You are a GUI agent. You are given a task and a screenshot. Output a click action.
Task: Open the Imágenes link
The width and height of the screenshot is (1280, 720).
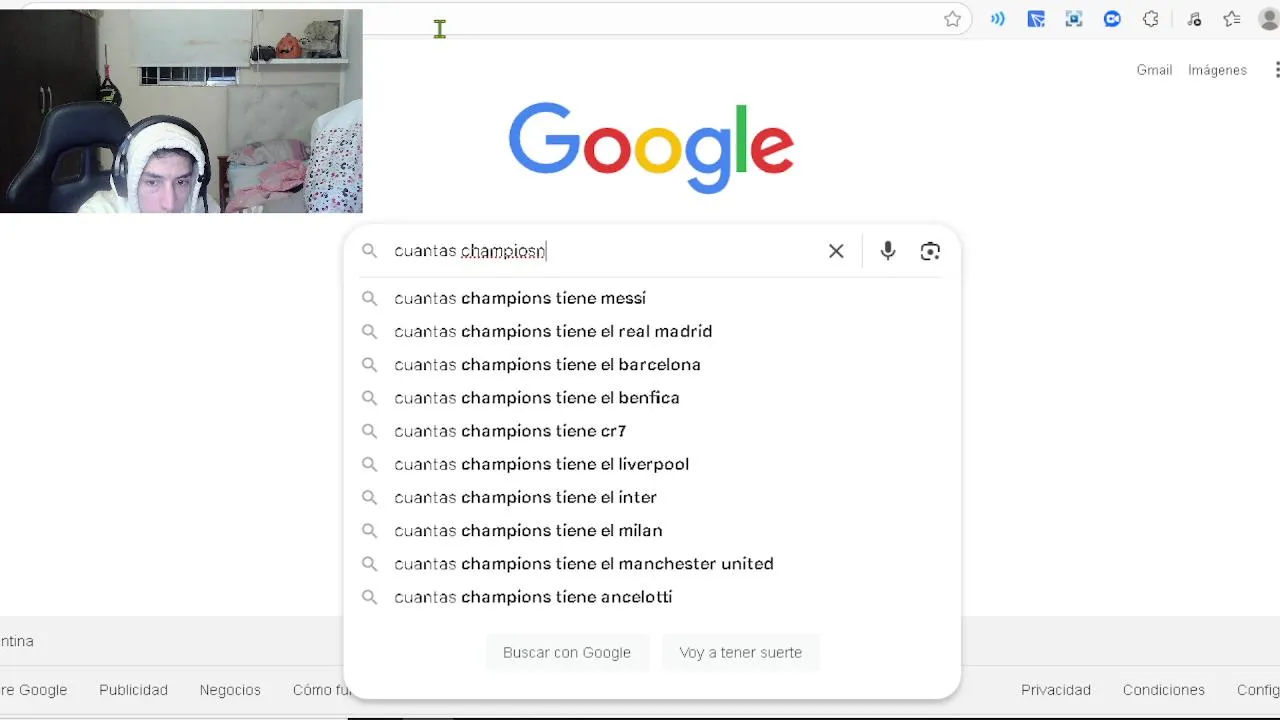pyautogui.click(x=1217, y=70)
